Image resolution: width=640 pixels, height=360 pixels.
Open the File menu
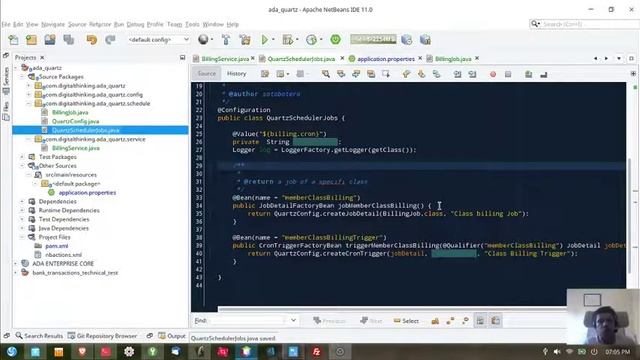(x=6, y=24)
